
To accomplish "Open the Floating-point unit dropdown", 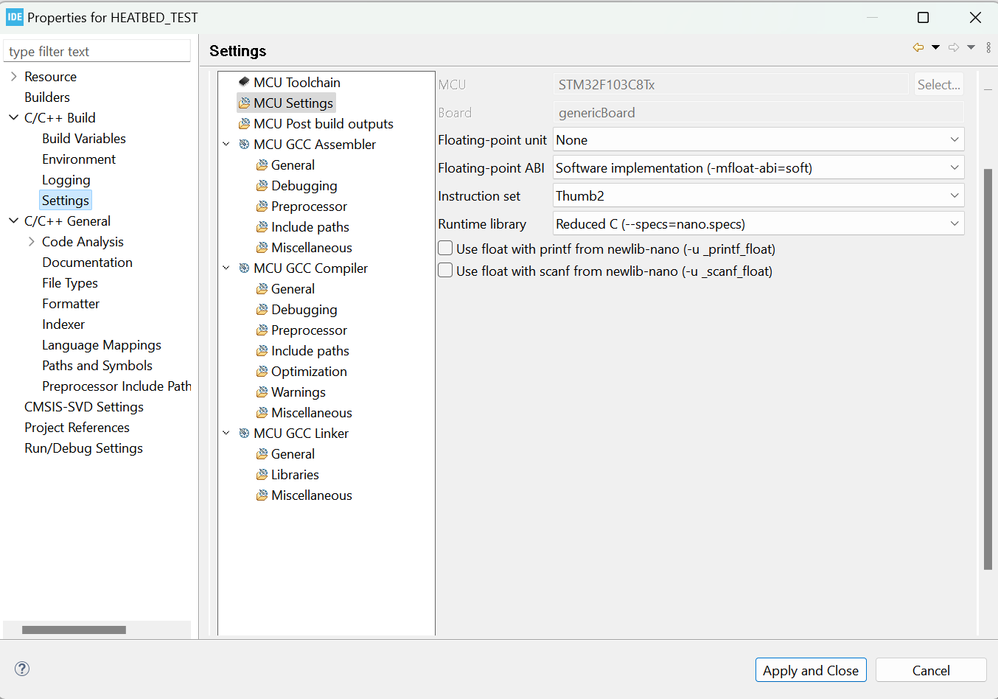I will 758,141.
